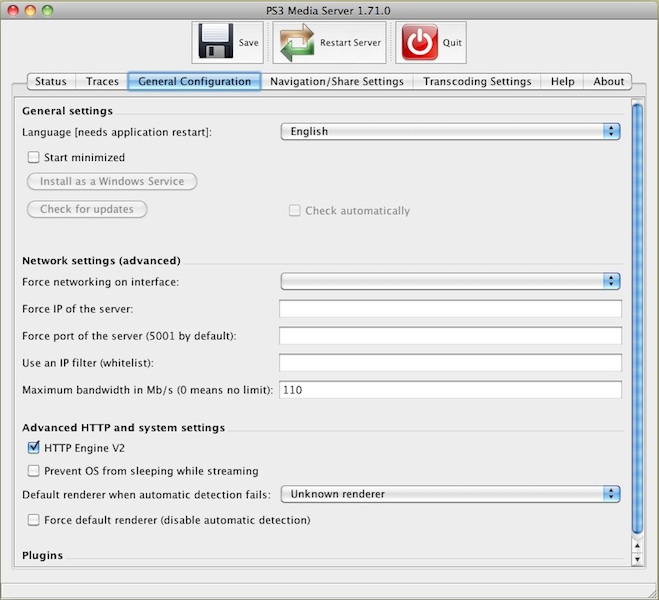Click the vertical scrollbar down arrow
This screenshot has height=600, width=659.
point(638,560)
